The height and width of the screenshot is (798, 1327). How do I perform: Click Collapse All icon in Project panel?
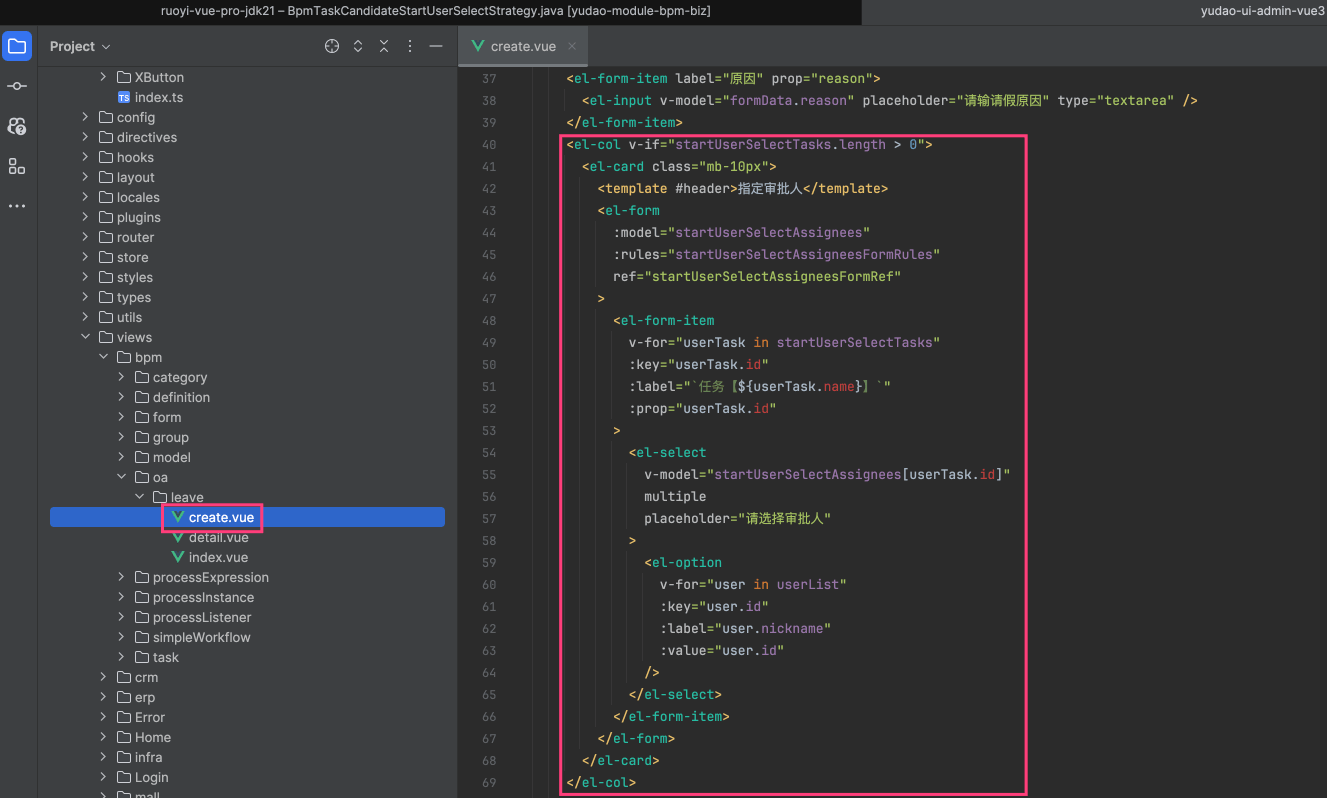(x=384, y=47)
